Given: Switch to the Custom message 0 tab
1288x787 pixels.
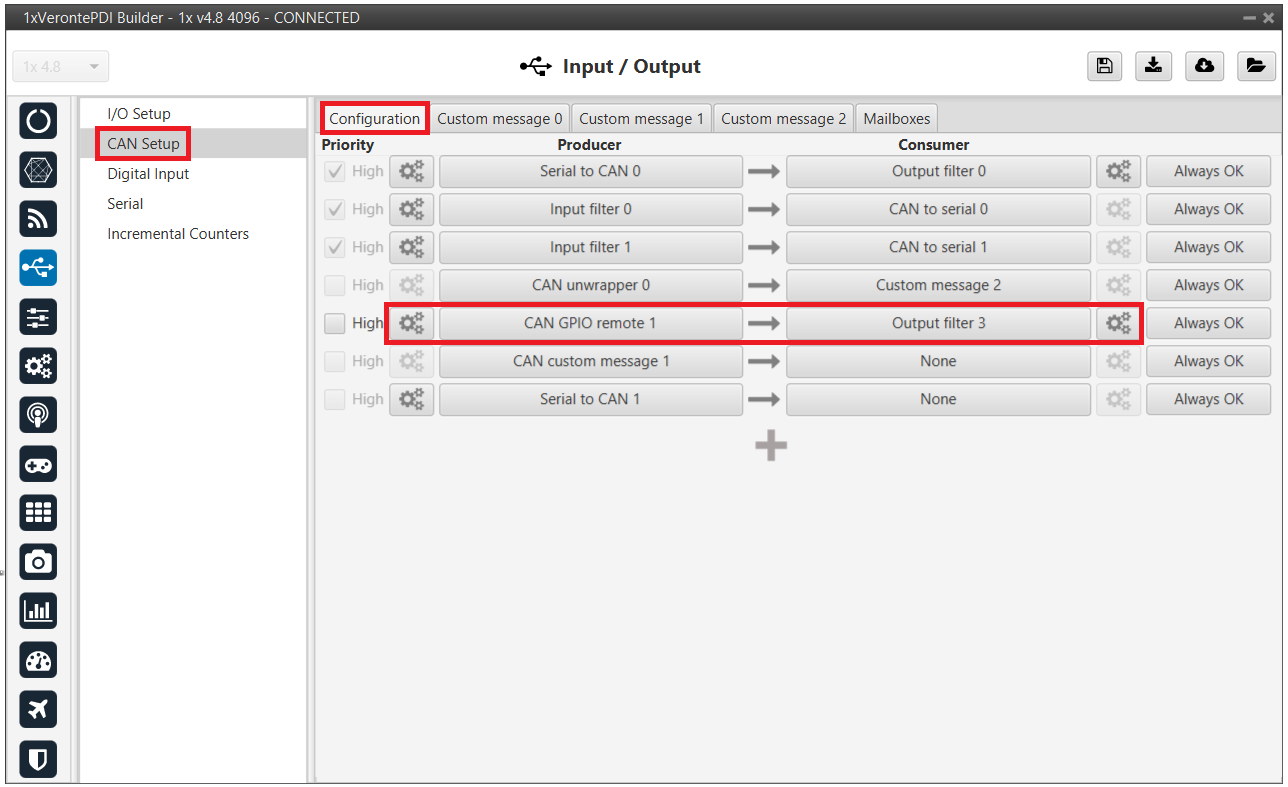Looking at the screenshot, I should [x=500, y=118].
